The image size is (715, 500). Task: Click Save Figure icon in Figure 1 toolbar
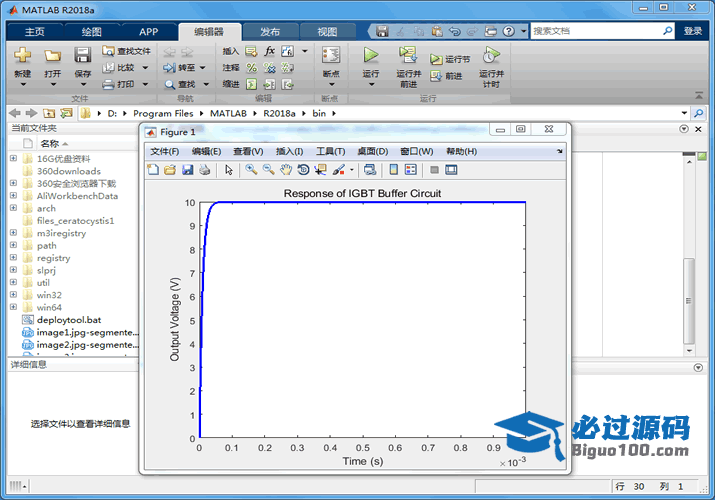[x=187, y=170]
